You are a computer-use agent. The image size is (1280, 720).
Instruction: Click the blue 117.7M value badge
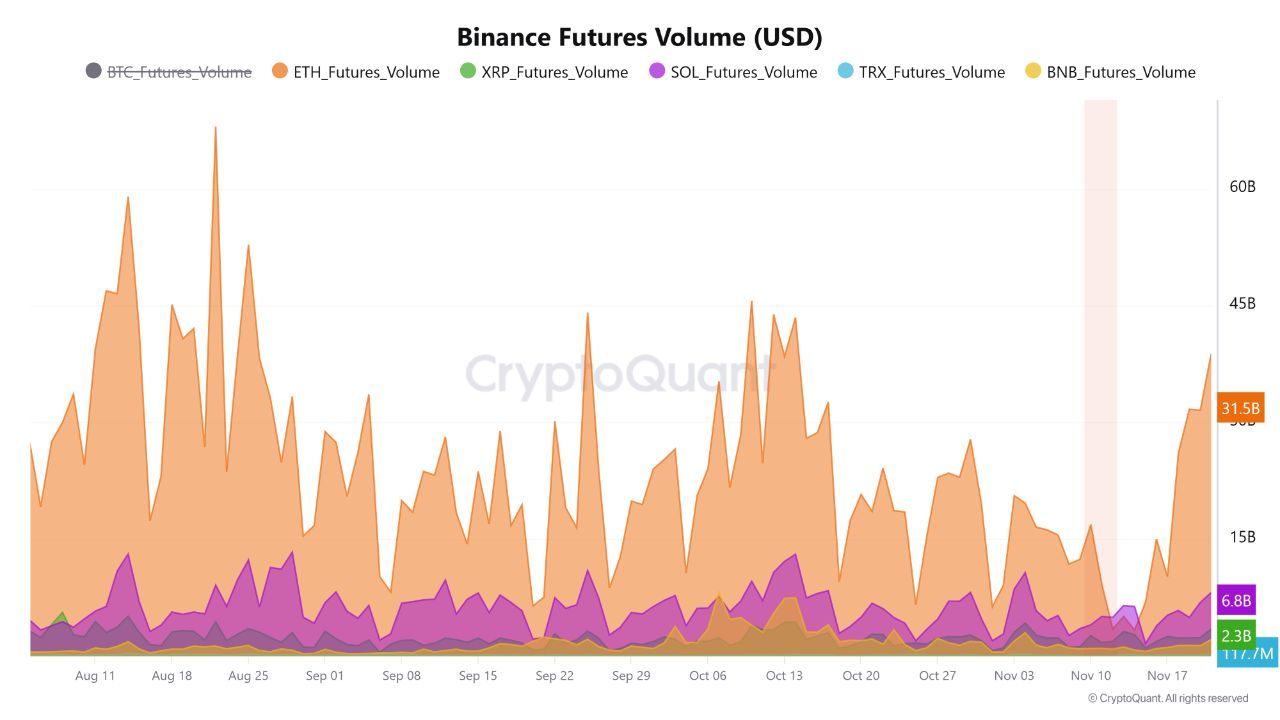point(1247,654)
